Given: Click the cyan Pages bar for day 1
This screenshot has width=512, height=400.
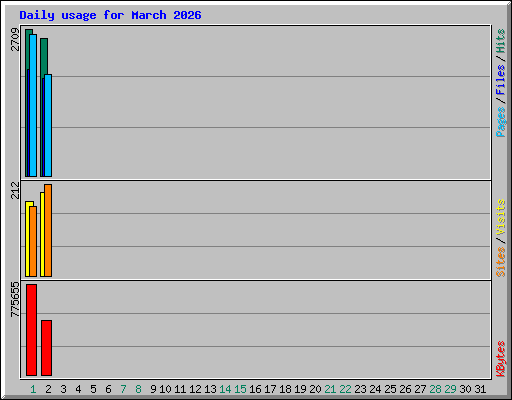Looking at the screenshot, I should (x=33, y=105).
